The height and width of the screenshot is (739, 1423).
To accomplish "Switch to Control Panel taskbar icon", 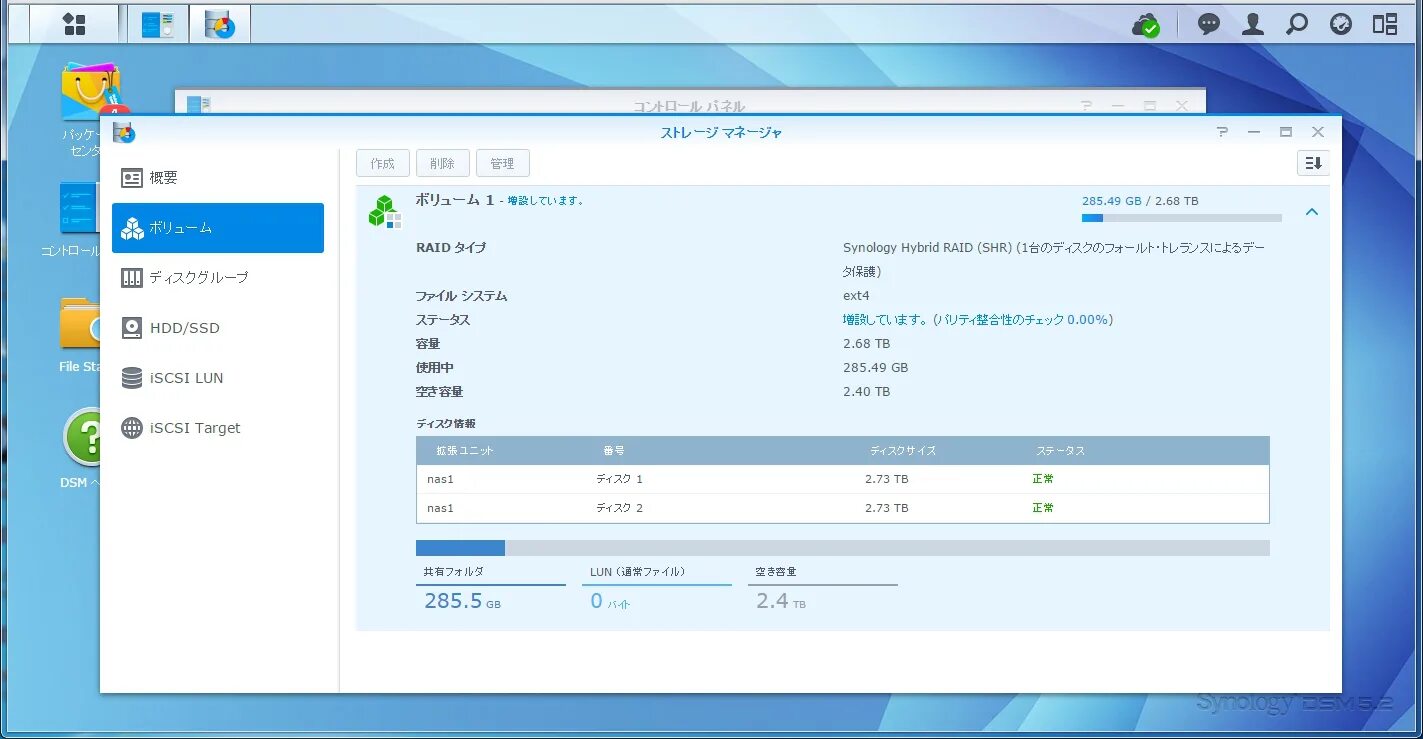I will [x=158, y=24].
